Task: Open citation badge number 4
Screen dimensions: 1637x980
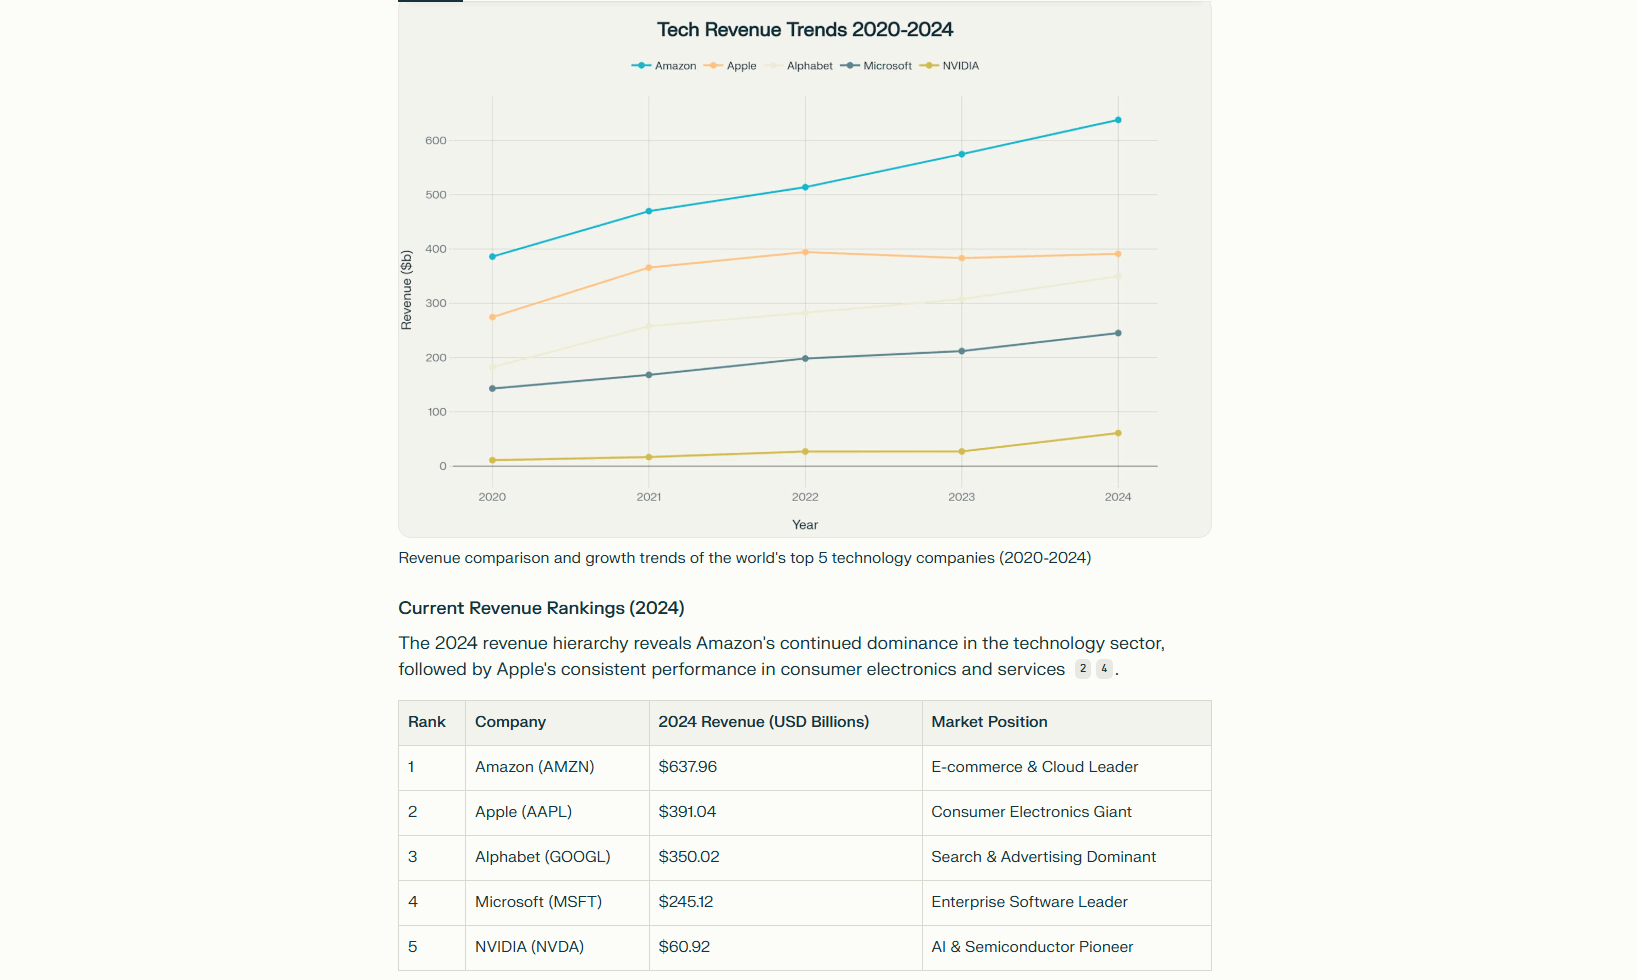Action: [1104, 669]
